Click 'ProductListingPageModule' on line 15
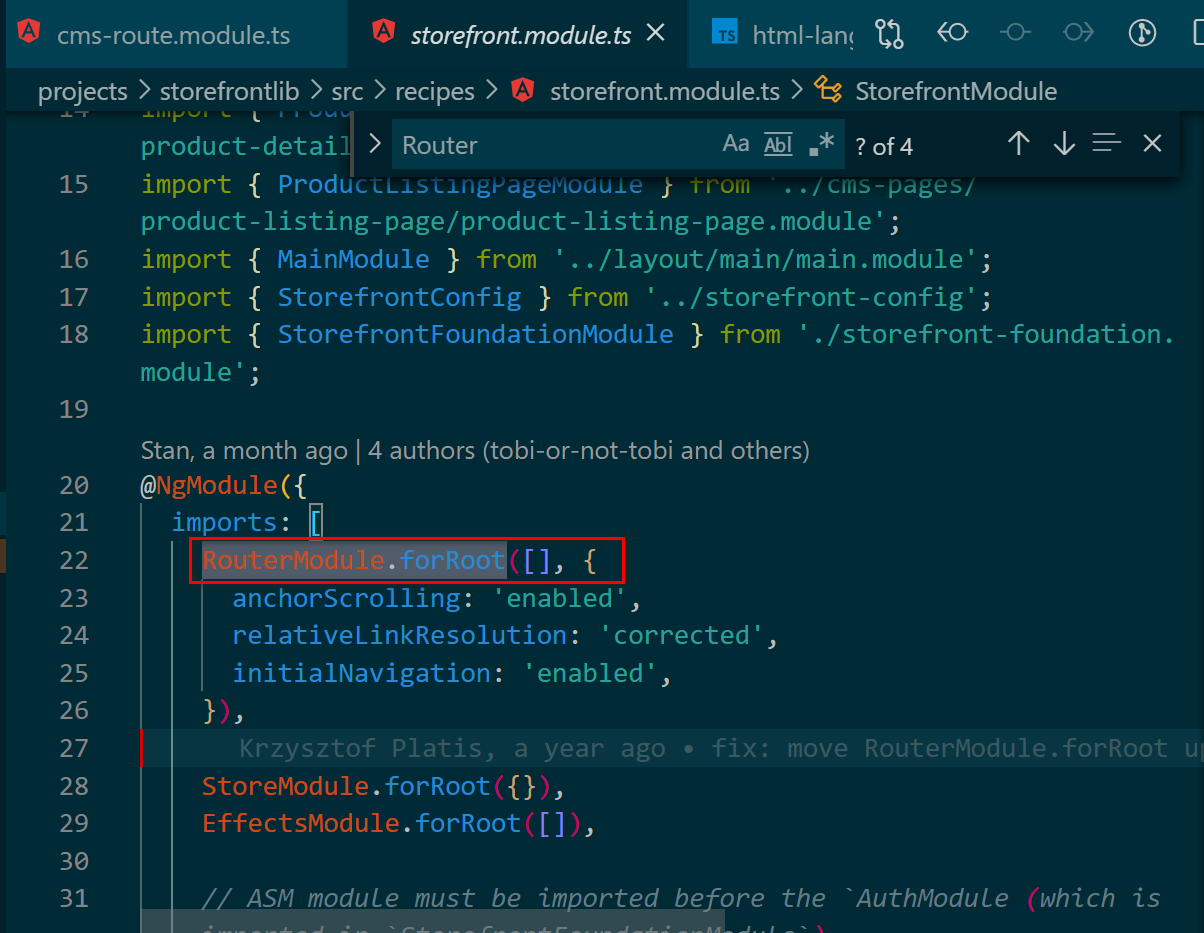Screen dimensions: 1204x933 460,185
